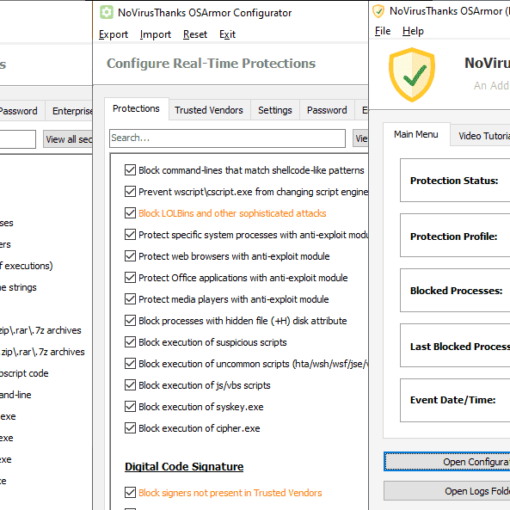This screenshot has width=510, height=510.
Task: Open the File menu in OSArmor window
Action: click(x=383, y=31)
